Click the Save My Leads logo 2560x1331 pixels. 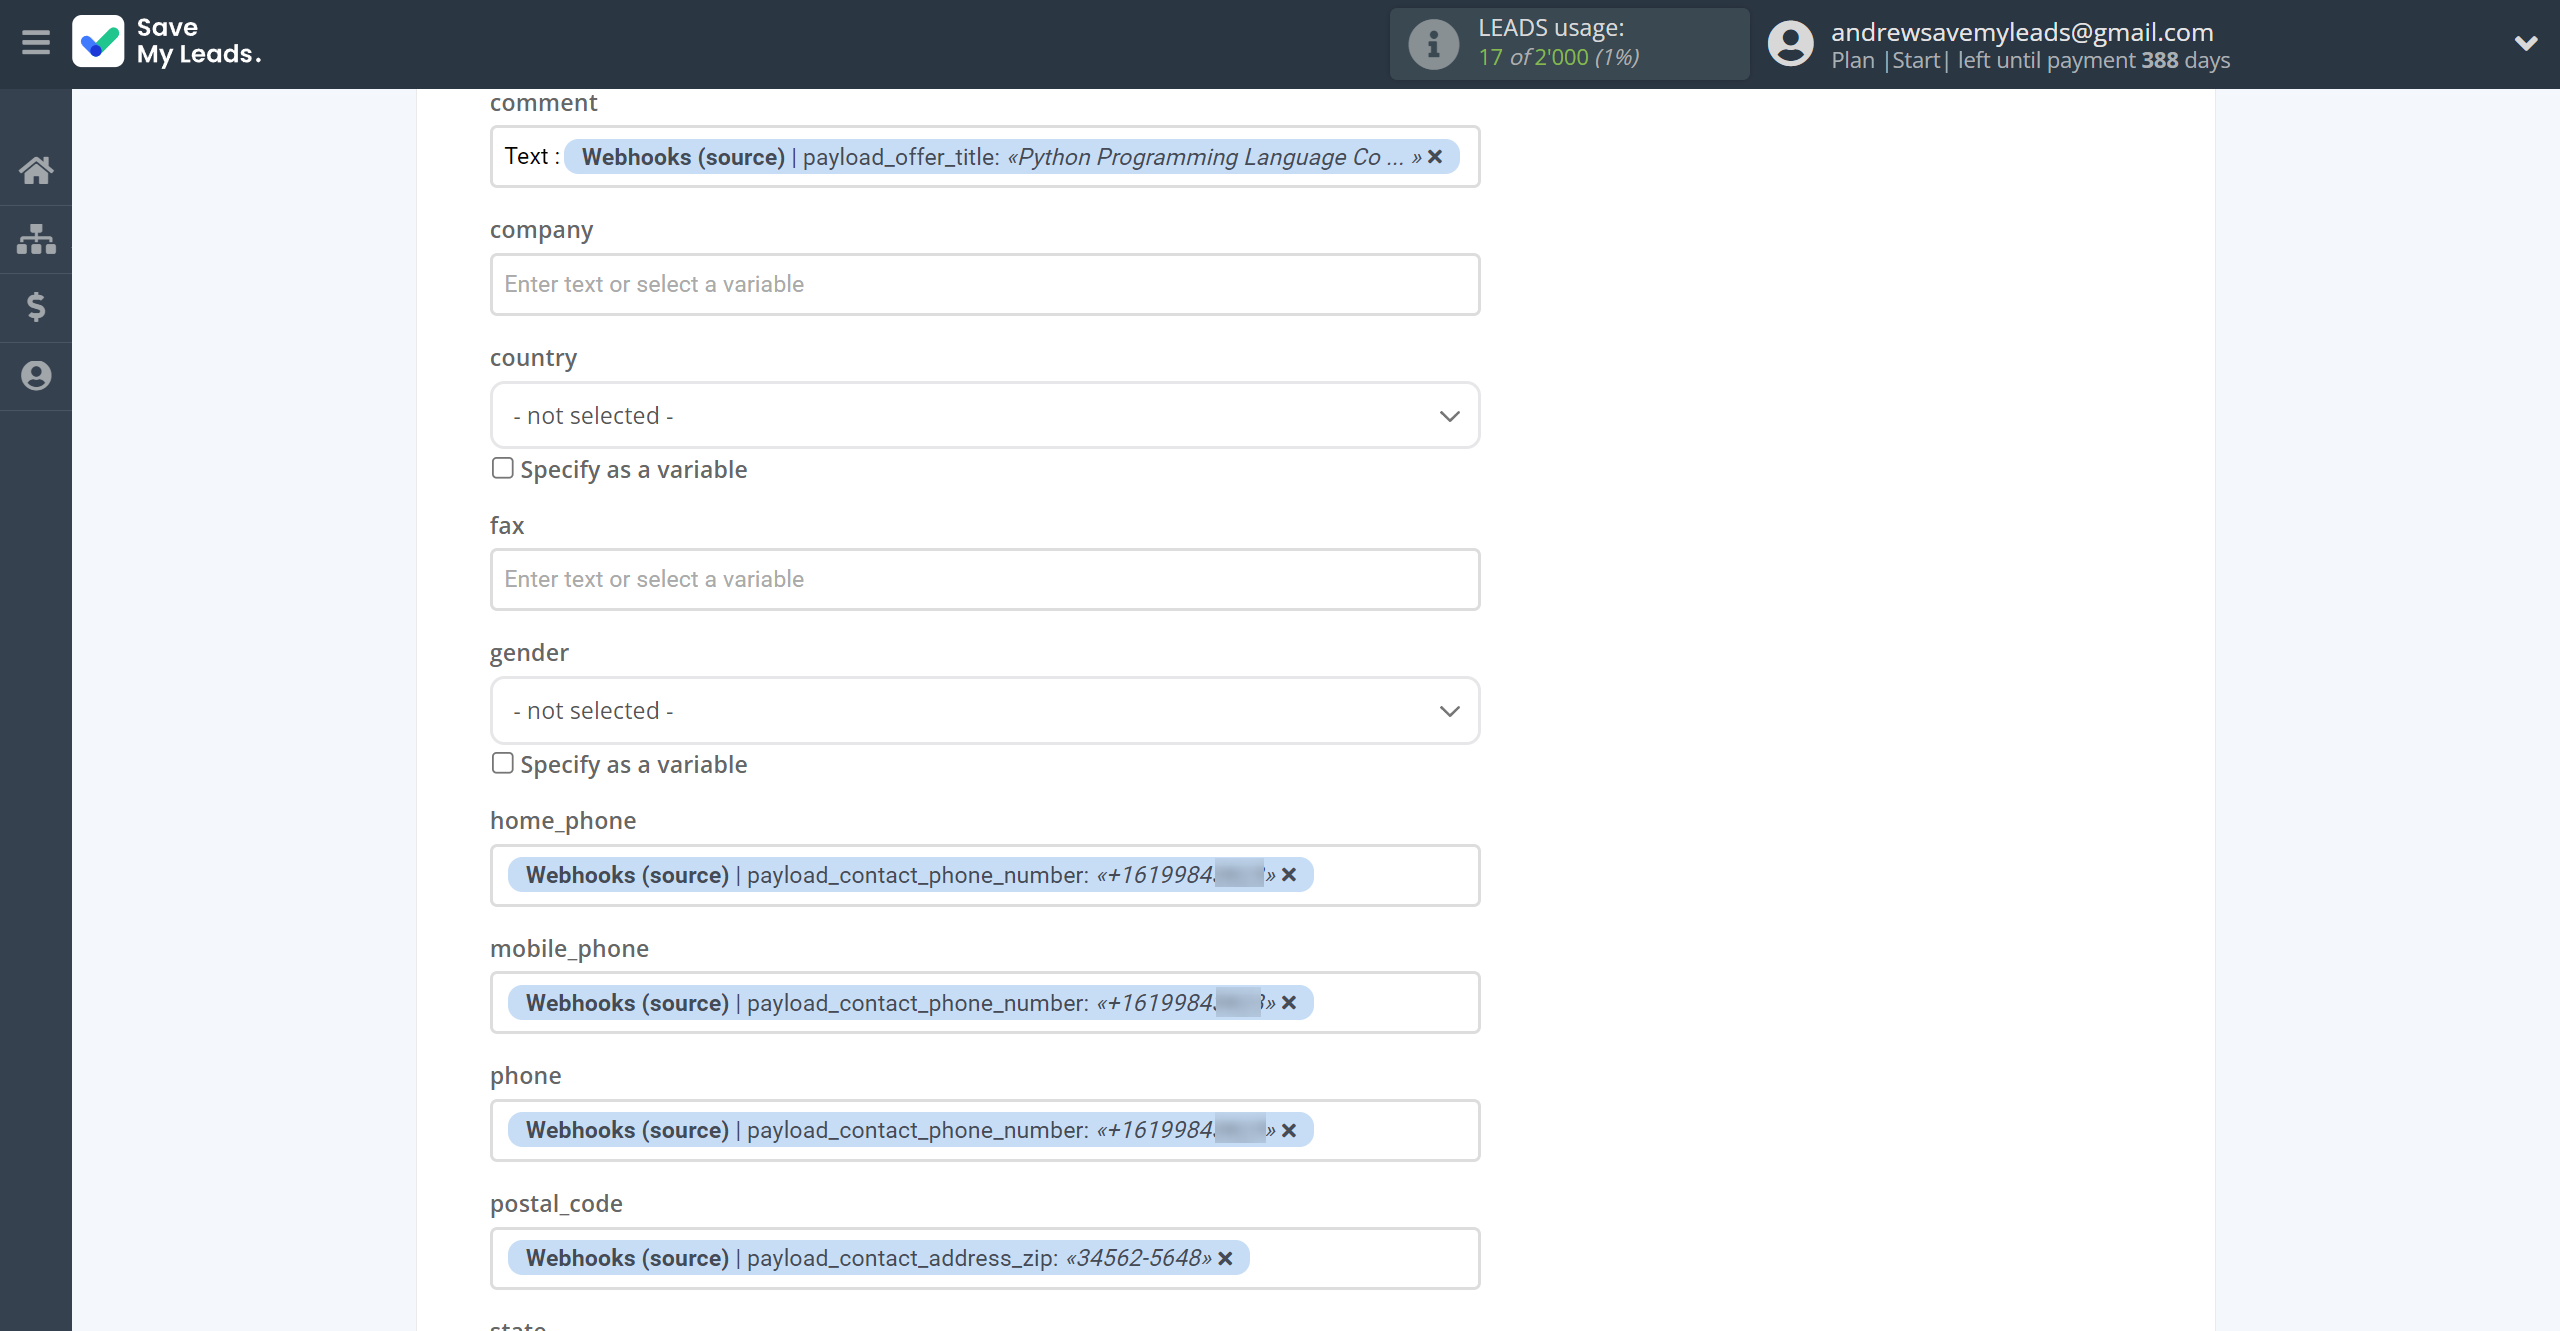167,42
